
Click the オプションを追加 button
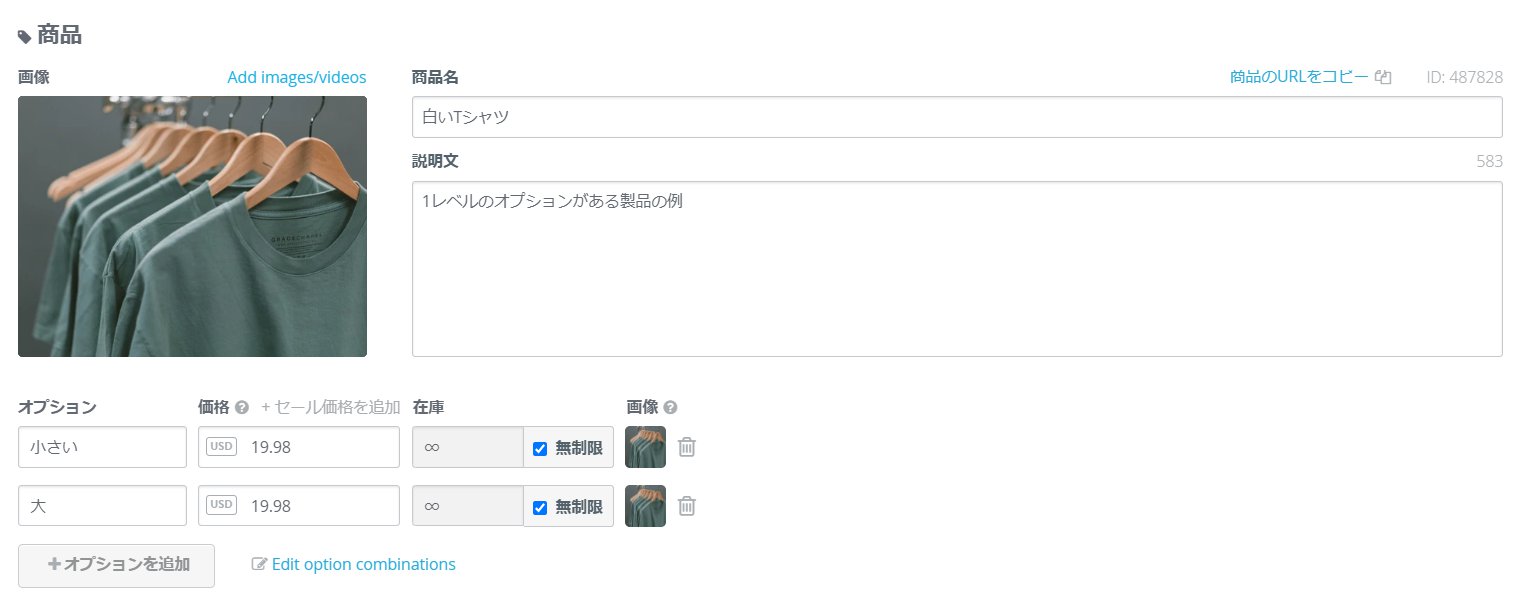(x=116, y=566)
